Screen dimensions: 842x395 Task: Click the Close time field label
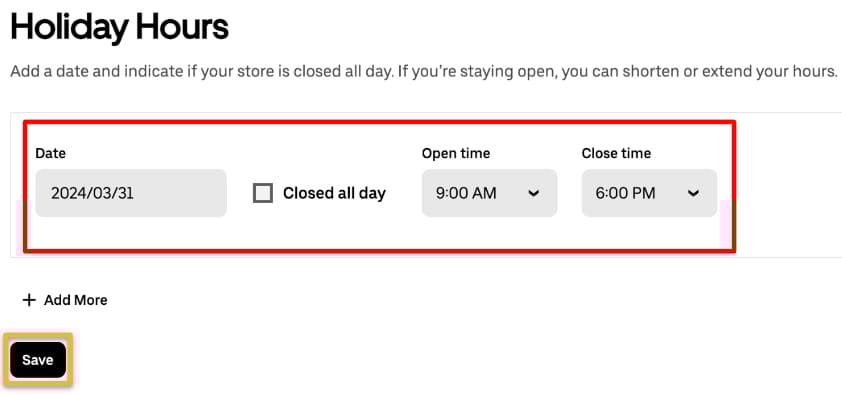point(616,153)
